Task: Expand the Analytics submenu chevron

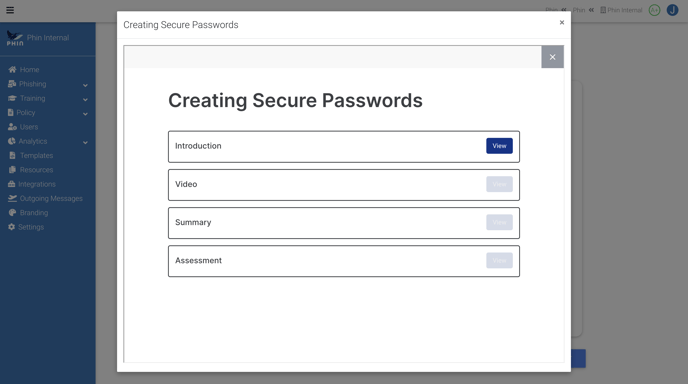Action: 85,143
